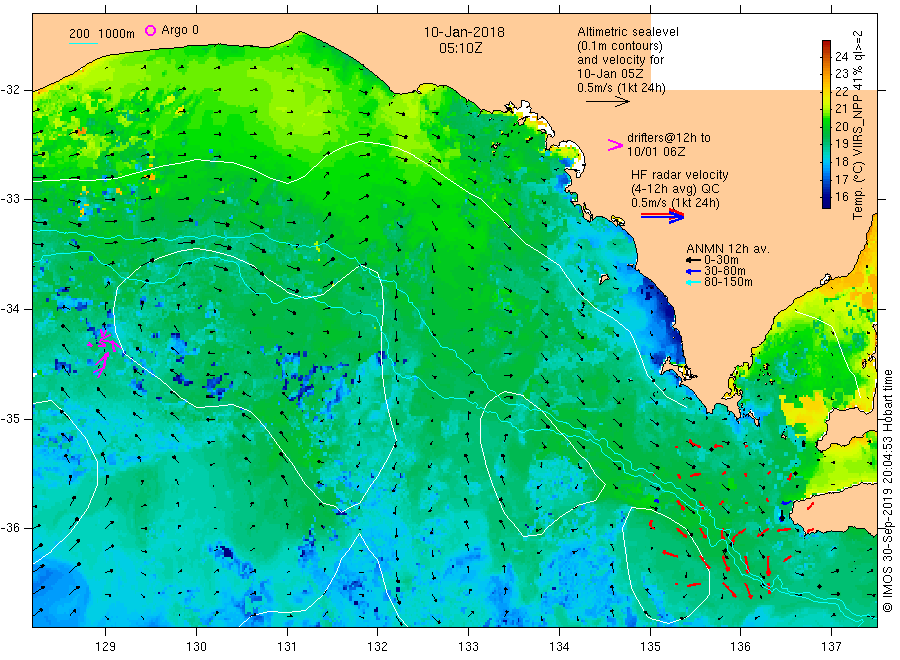Click the 137 longitude axis label

click(x=831, y=647)
